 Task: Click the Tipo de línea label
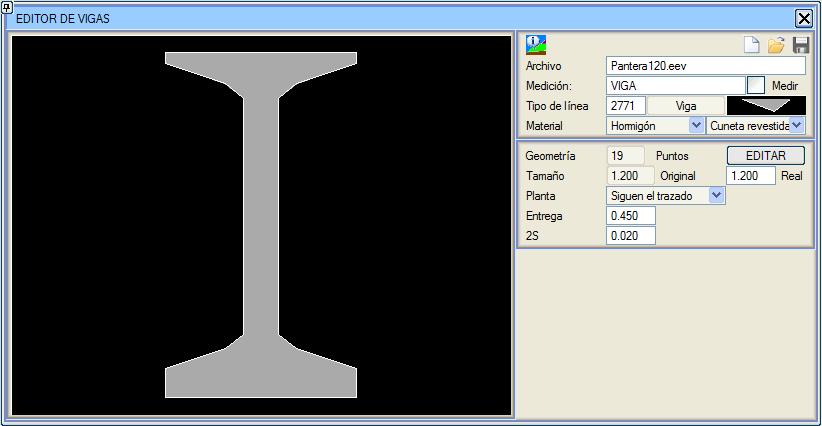click(557, 106)
